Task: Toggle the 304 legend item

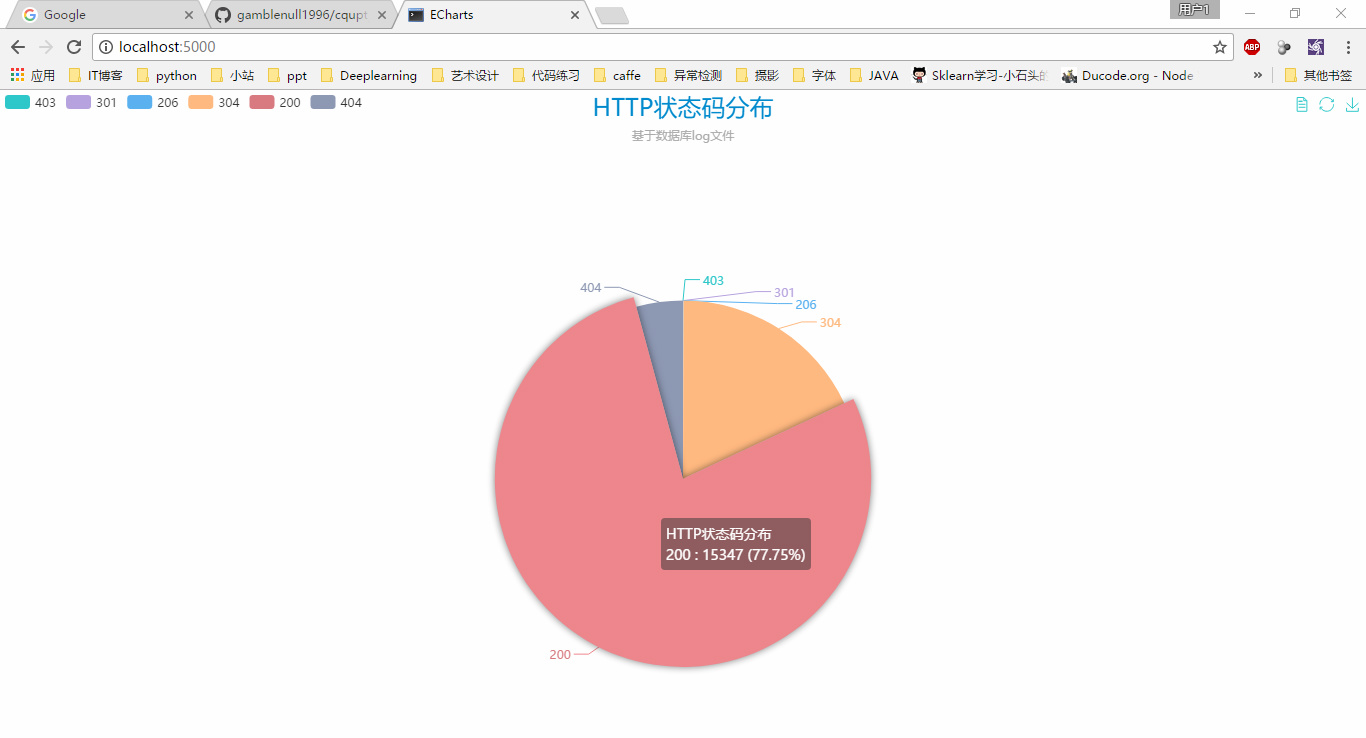Action: 214,102
